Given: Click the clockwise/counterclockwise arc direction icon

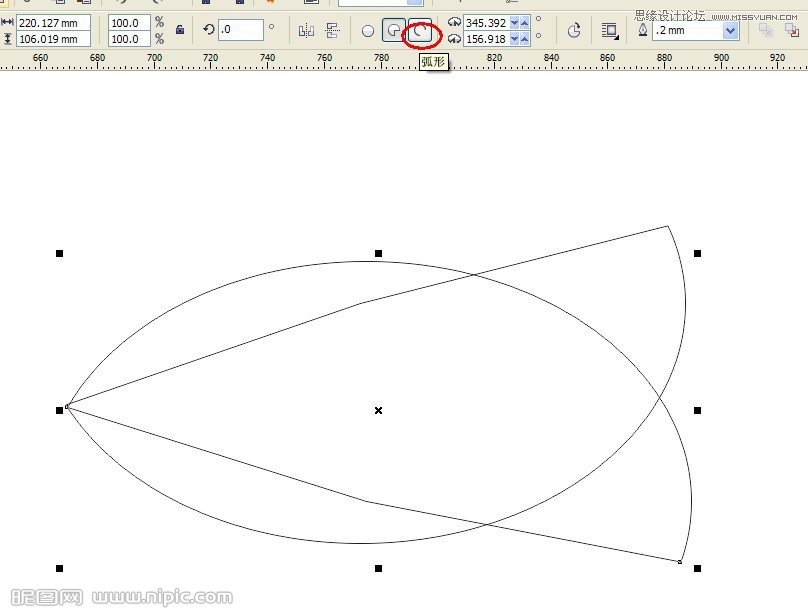Looking at the screenshot, I should click(574, 31).
